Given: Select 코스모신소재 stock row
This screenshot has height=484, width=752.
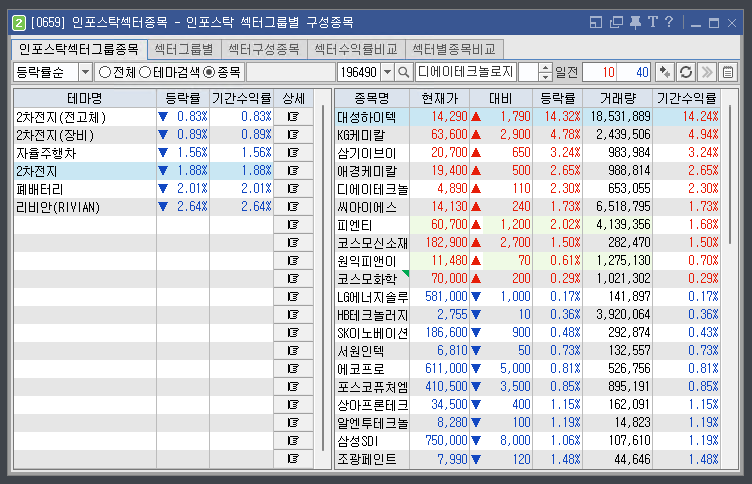Looking at the screenshot, I should (x=528, y=243).
